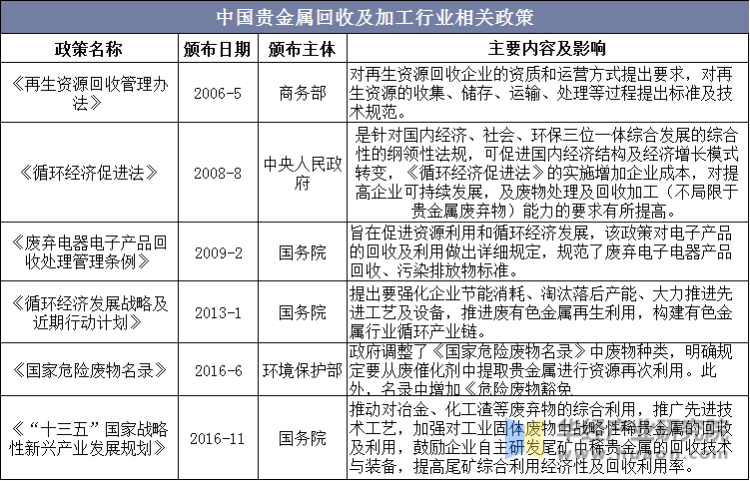Click the date cell 2006-5
The image size is (750, 481).
click(218, 93)
